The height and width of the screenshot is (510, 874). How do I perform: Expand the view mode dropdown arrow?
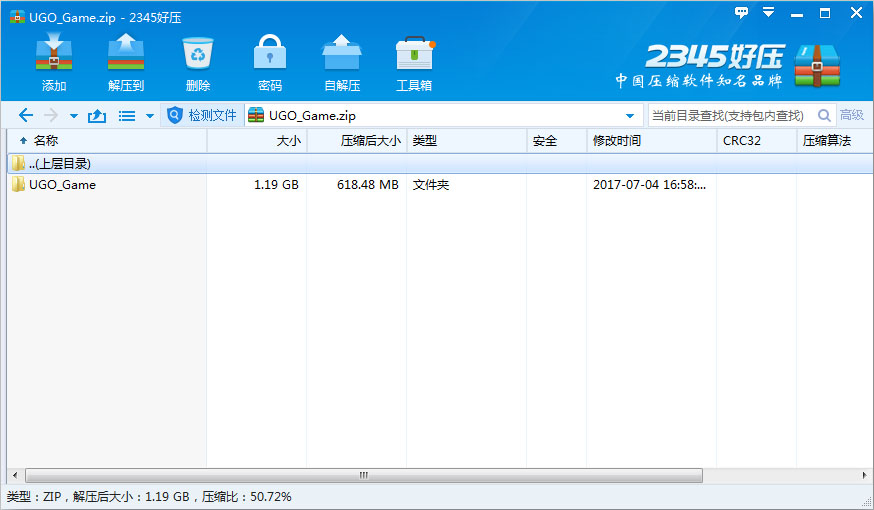pyautogui.click(x=149, y=116)
